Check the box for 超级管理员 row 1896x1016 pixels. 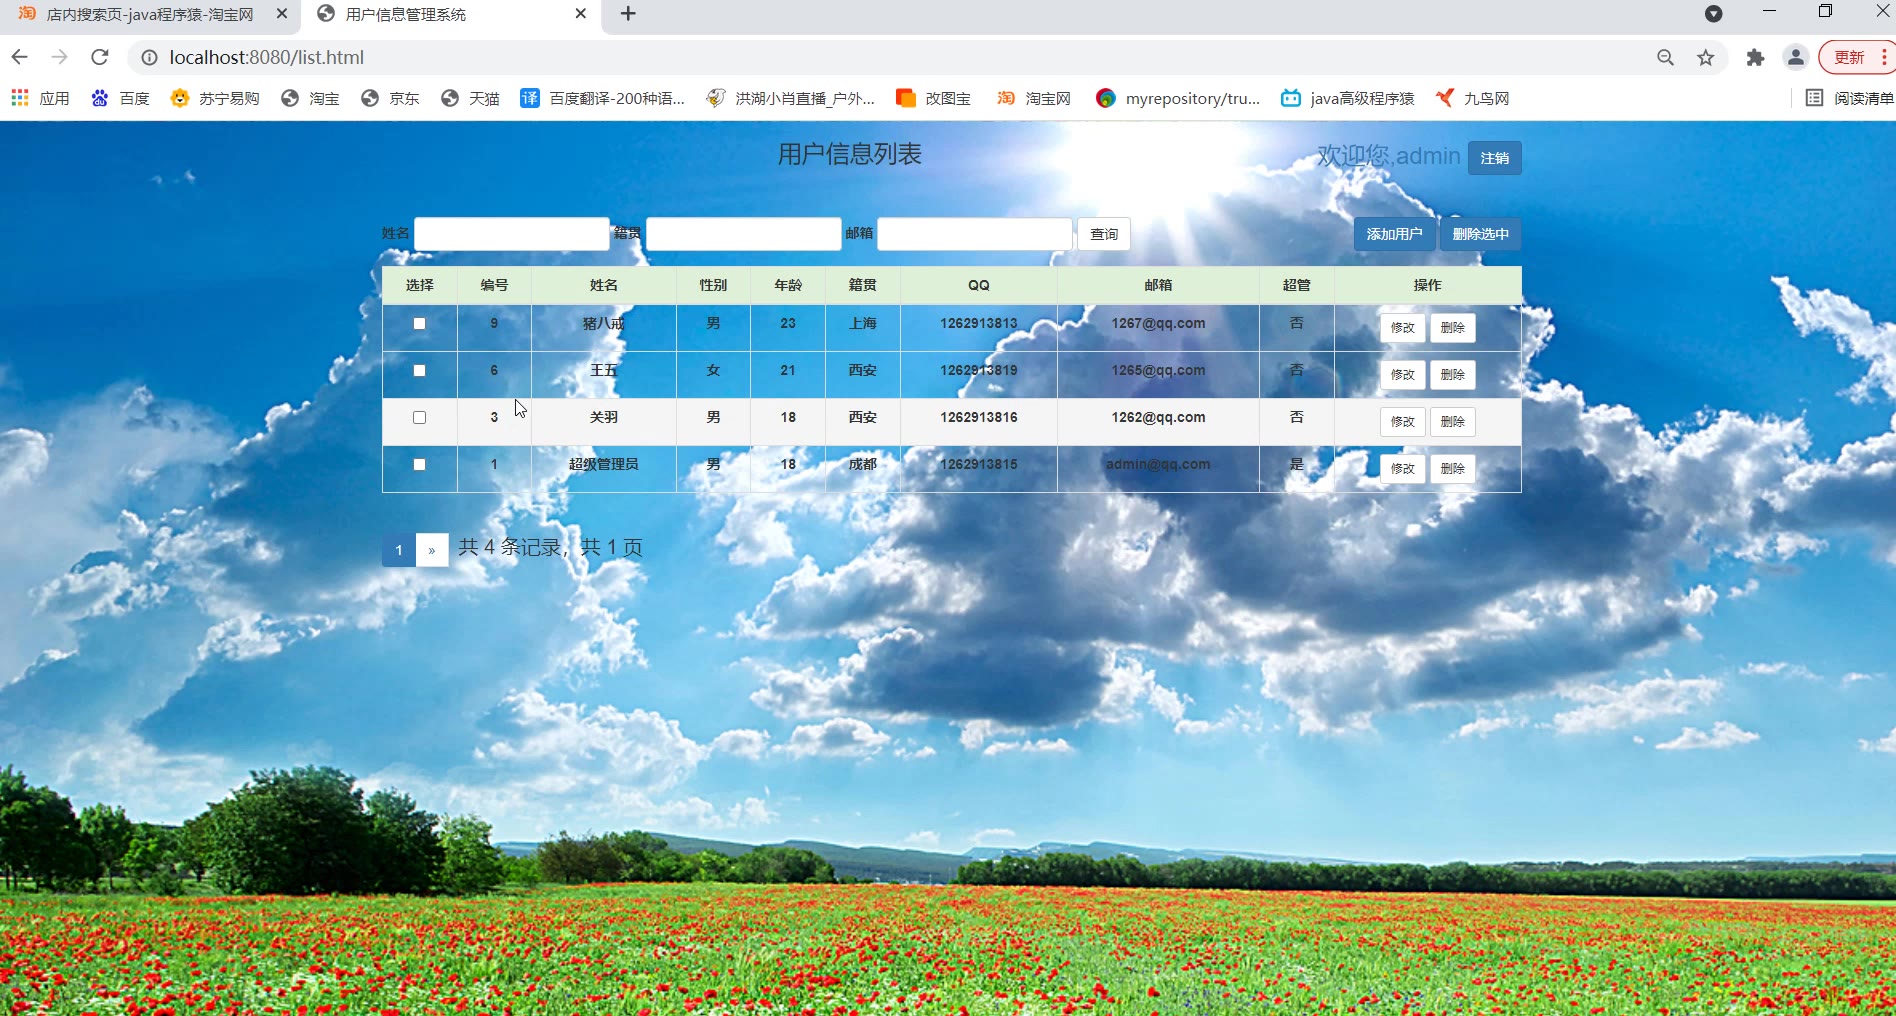(x=419, y=464)
